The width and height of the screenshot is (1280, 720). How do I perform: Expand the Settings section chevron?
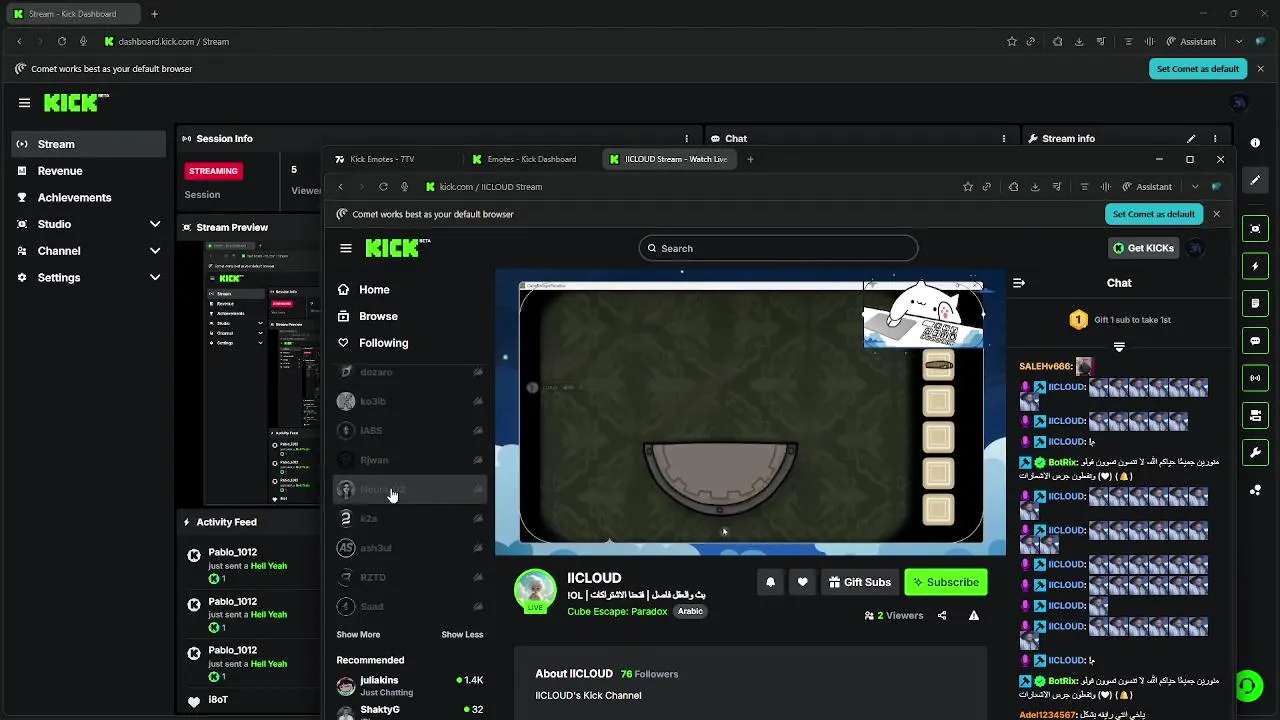tap(155, 278)
